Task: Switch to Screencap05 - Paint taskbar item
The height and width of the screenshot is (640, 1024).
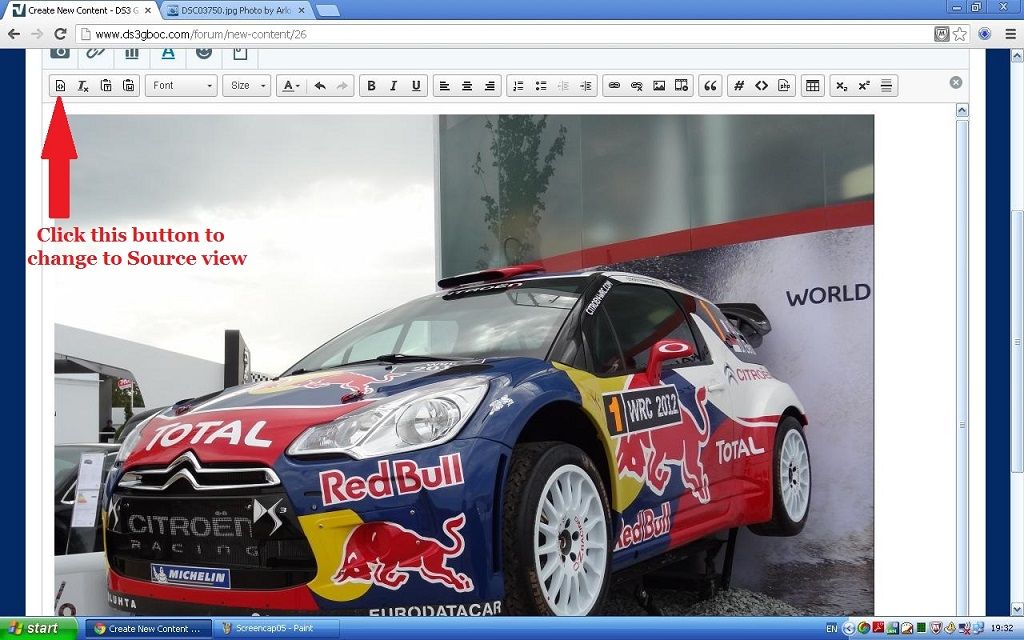Action: [x=278, y=629]
